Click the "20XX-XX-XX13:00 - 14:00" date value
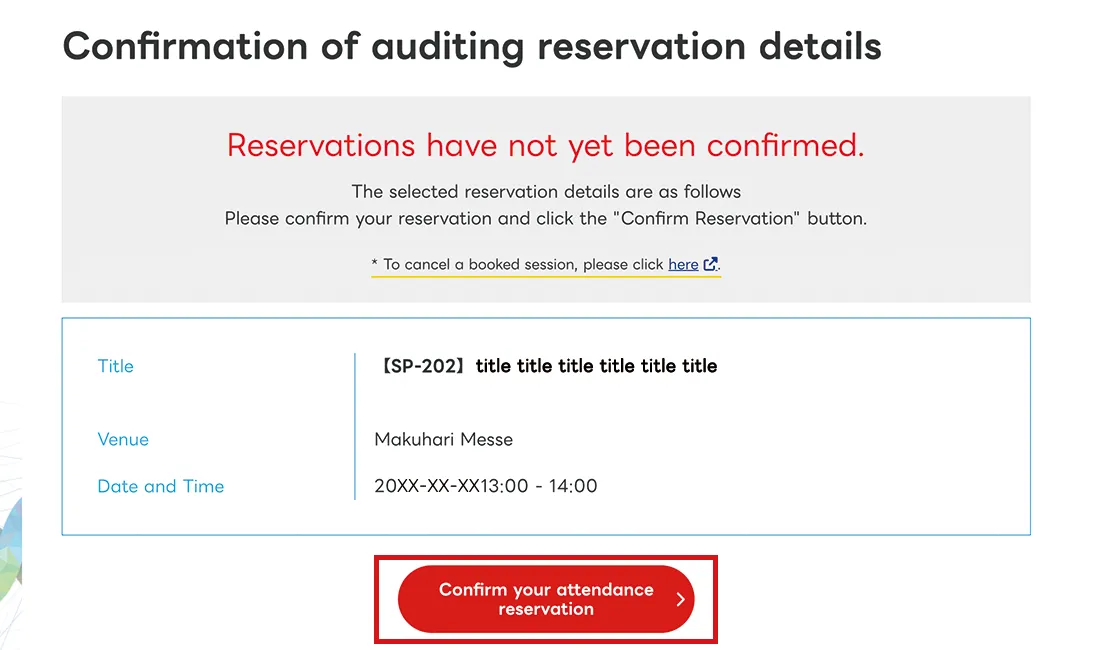 [485, 486]
